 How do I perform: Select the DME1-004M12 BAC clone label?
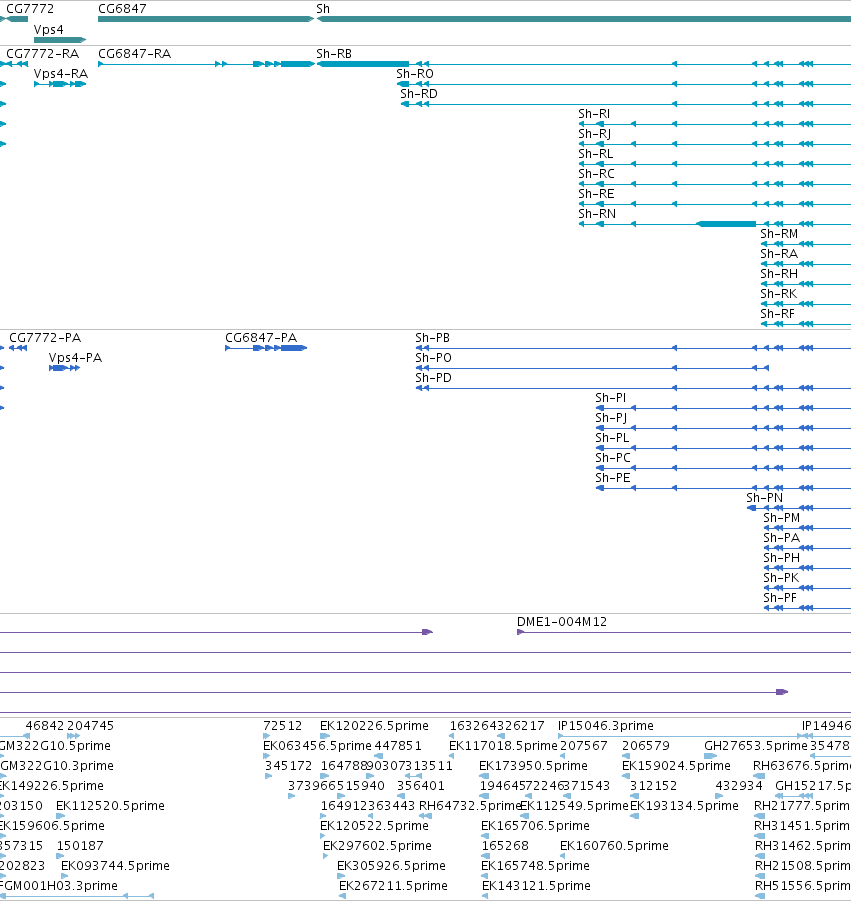point(562,622)
